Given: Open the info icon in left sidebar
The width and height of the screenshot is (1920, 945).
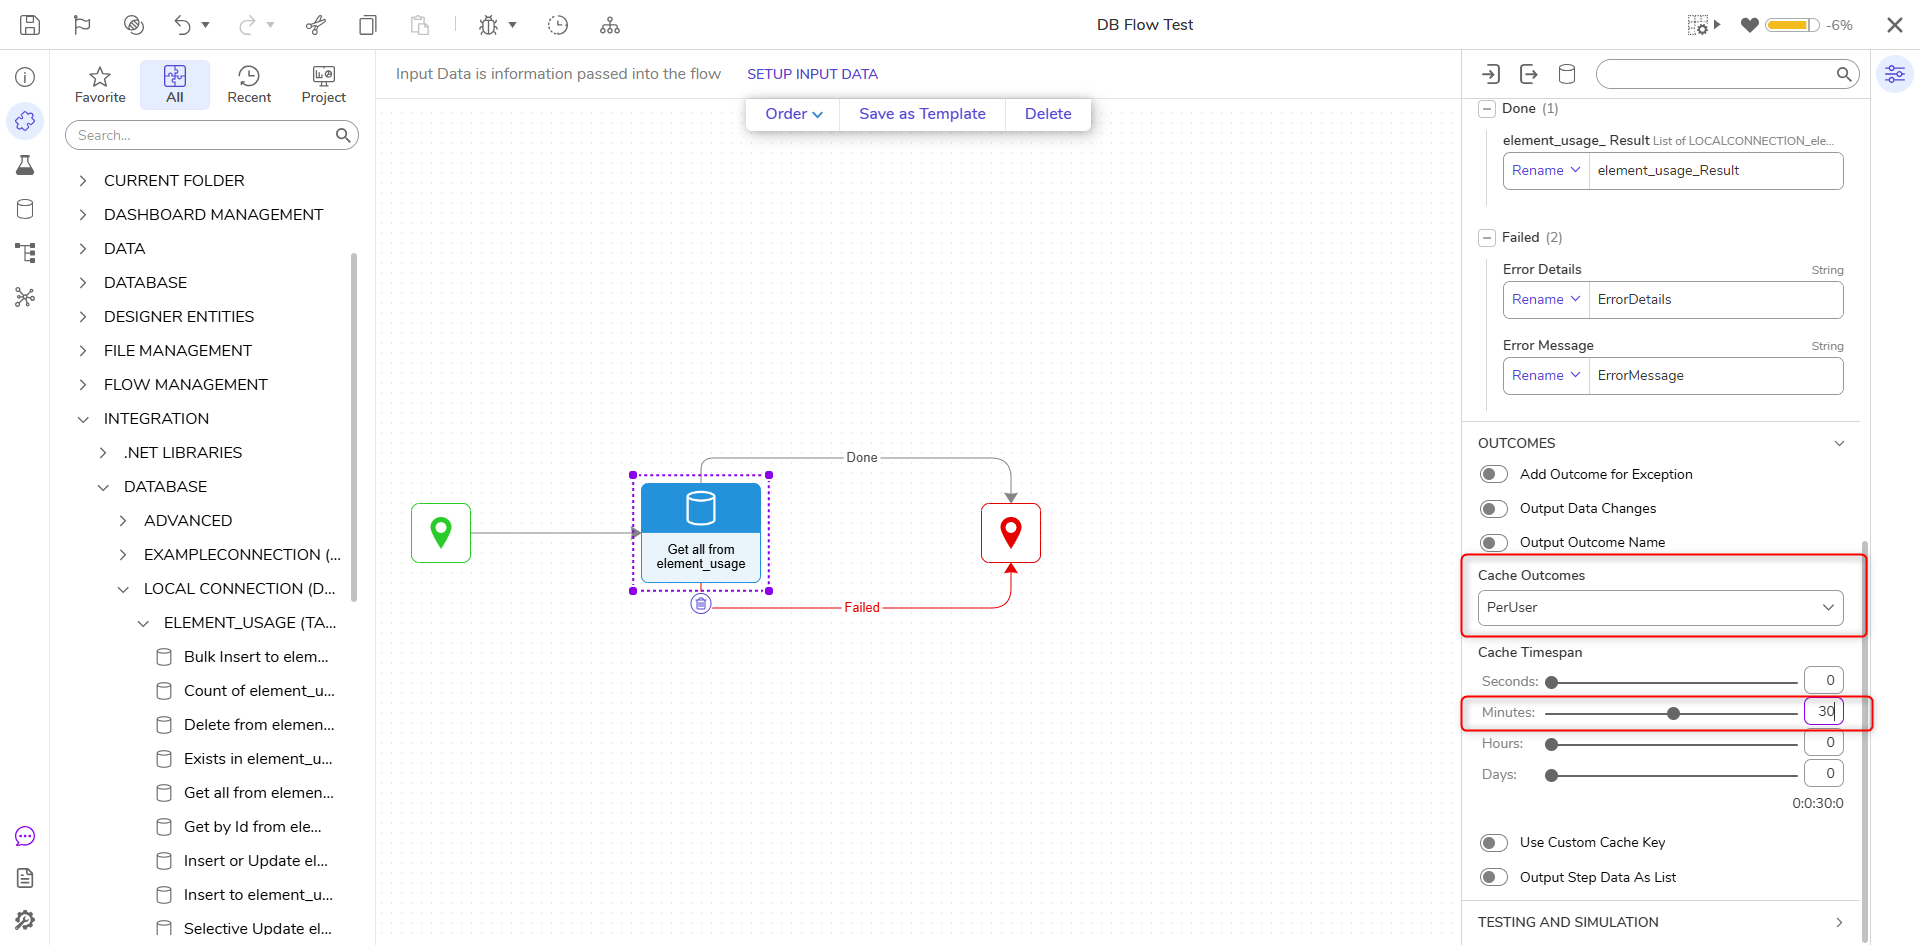Looking at the screenshot, I should [25, 77].
